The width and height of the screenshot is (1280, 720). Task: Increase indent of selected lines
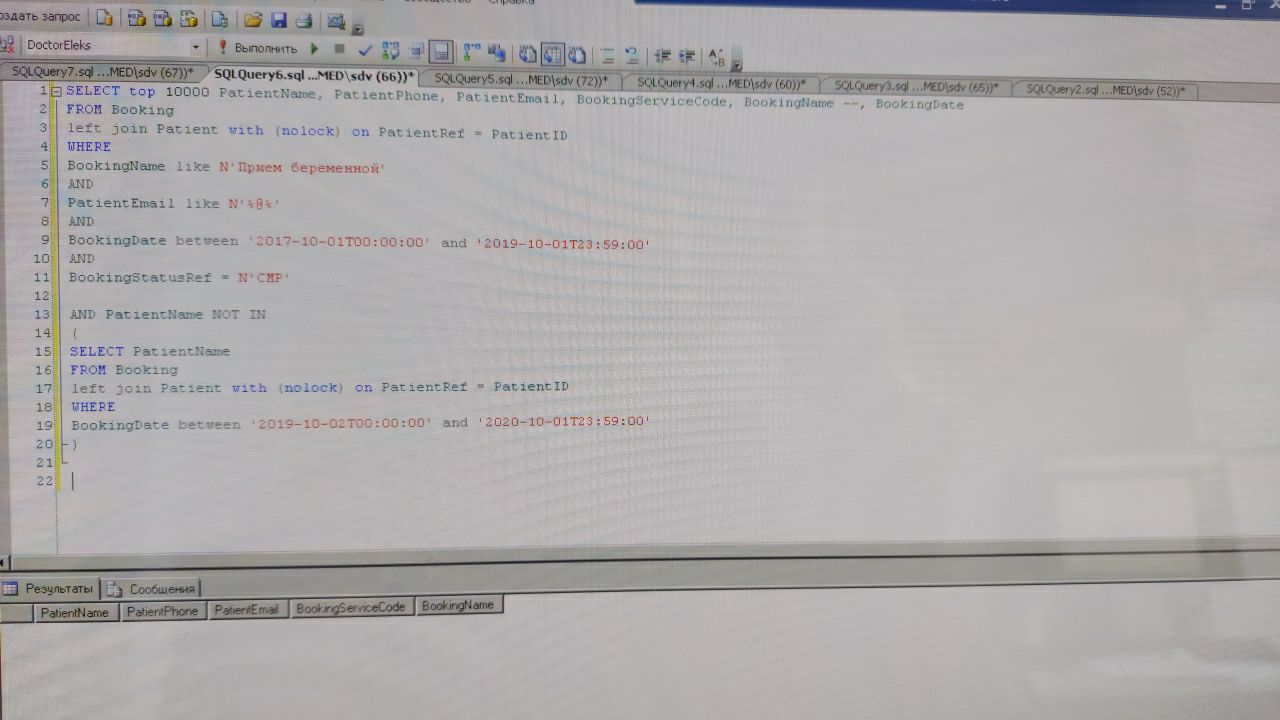[x=687, y=55]
